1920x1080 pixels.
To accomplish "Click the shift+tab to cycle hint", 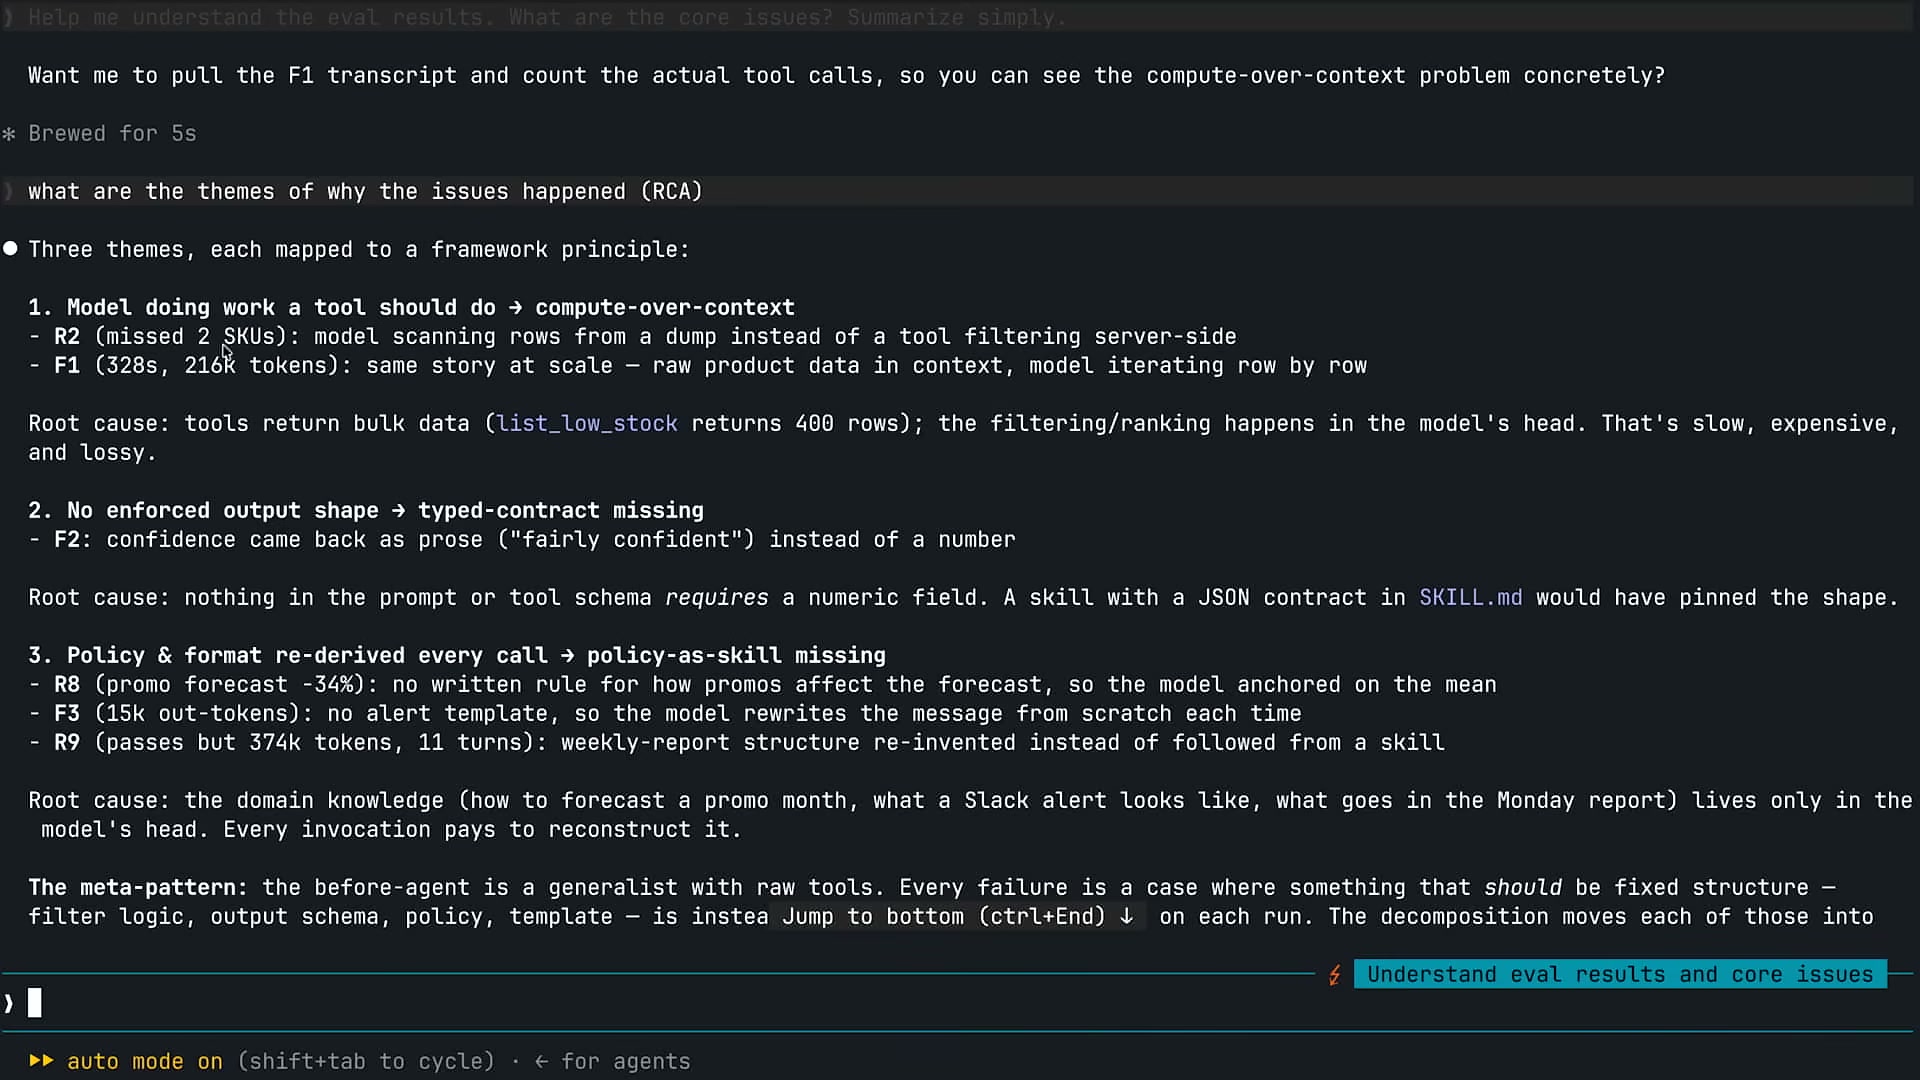I will click(x=366, y=1061).
